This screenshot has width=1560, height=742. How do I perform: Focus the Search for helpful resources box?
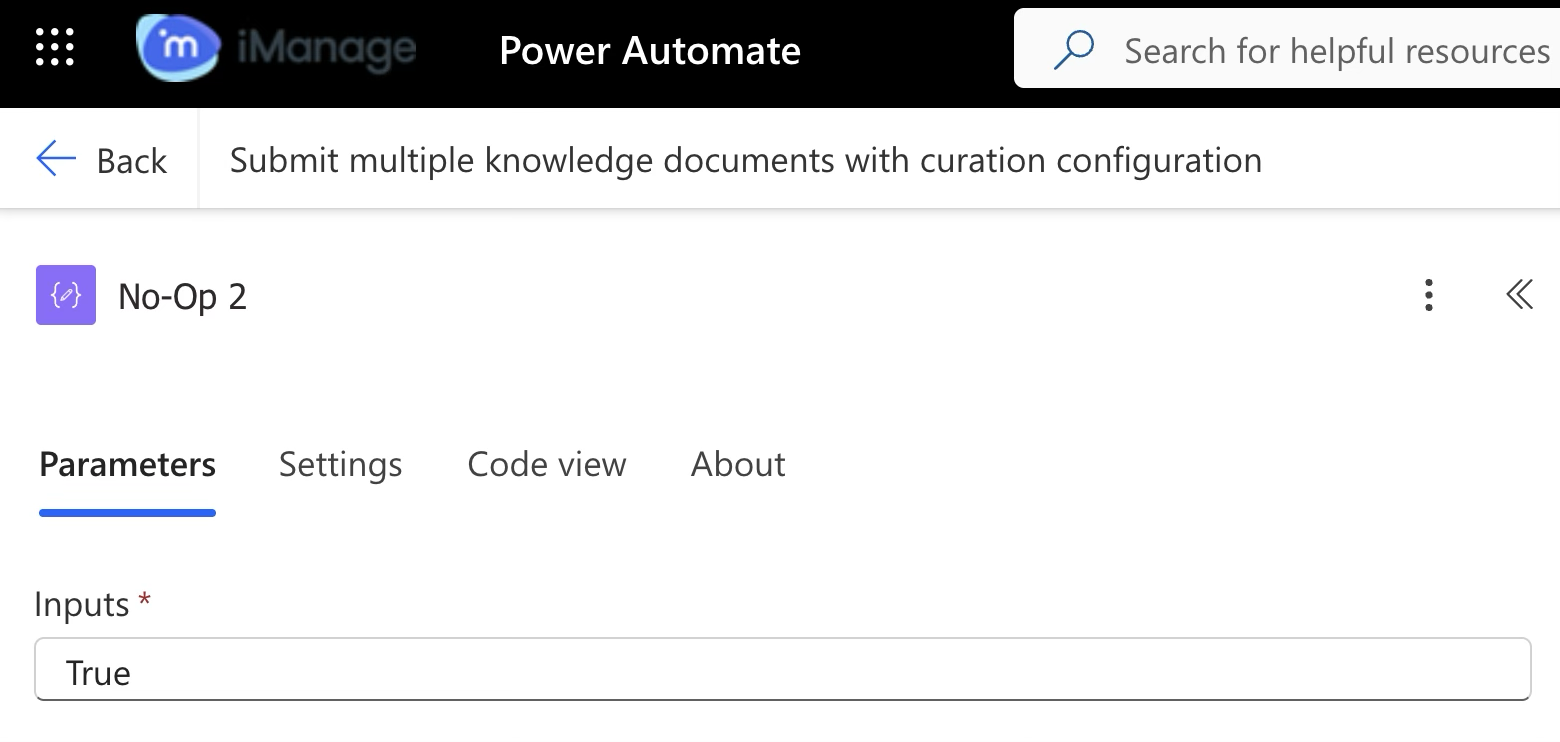[x=1287, y=49]
